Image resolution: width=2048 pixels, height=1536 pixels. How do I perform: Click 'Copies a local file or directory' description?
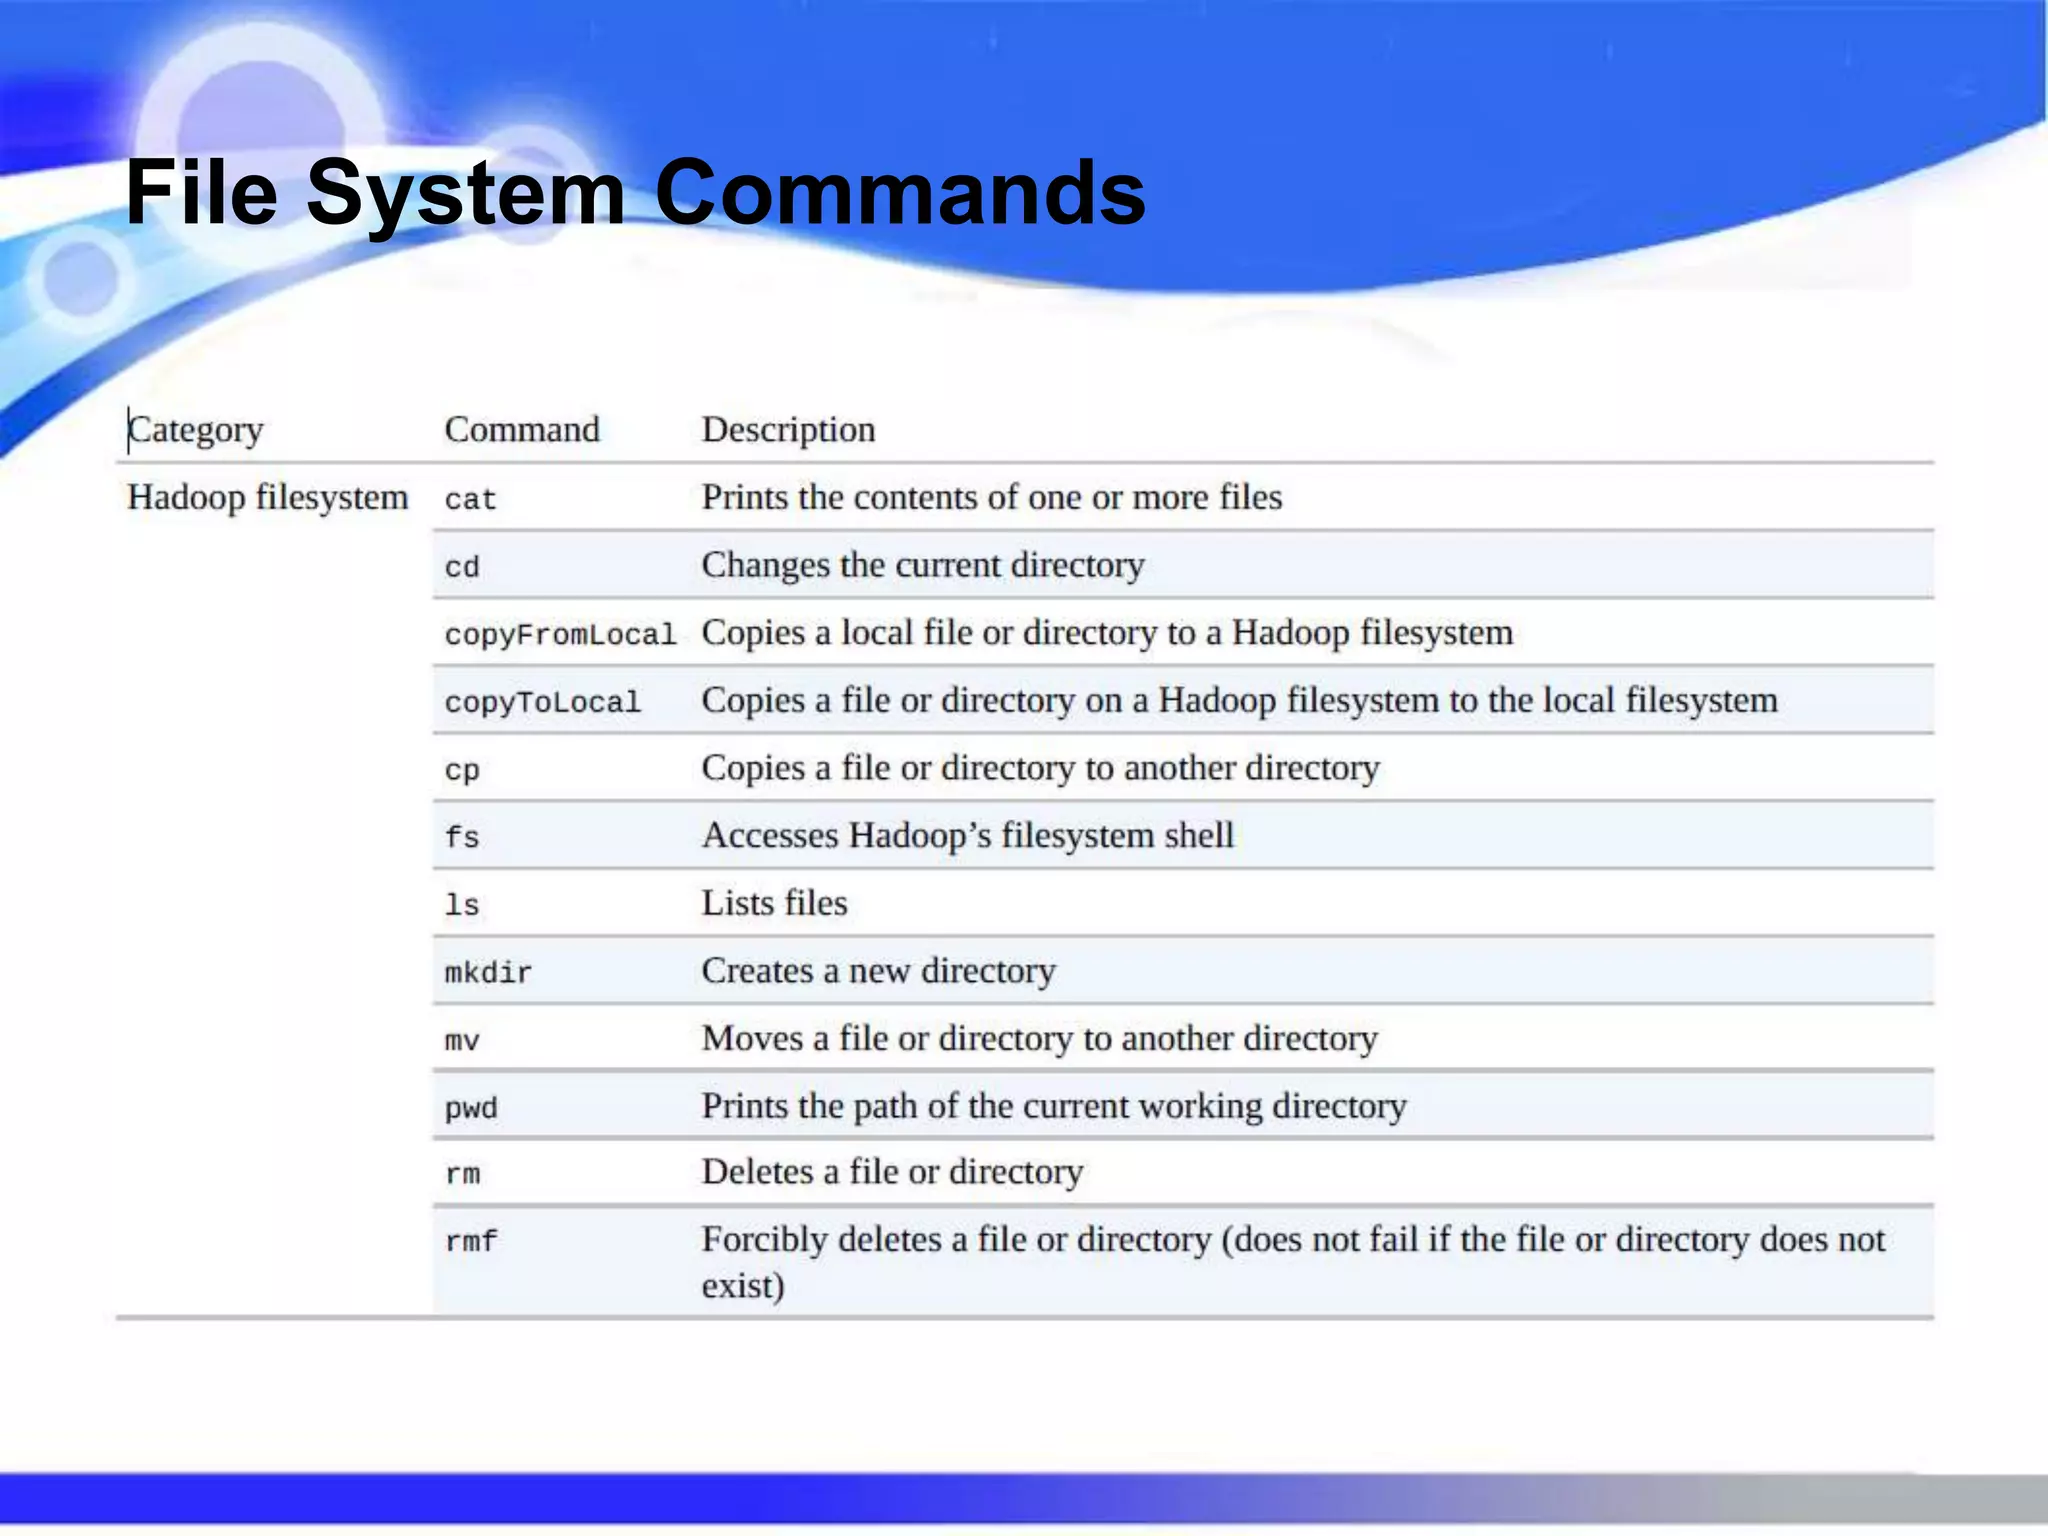click(1107, 633)
